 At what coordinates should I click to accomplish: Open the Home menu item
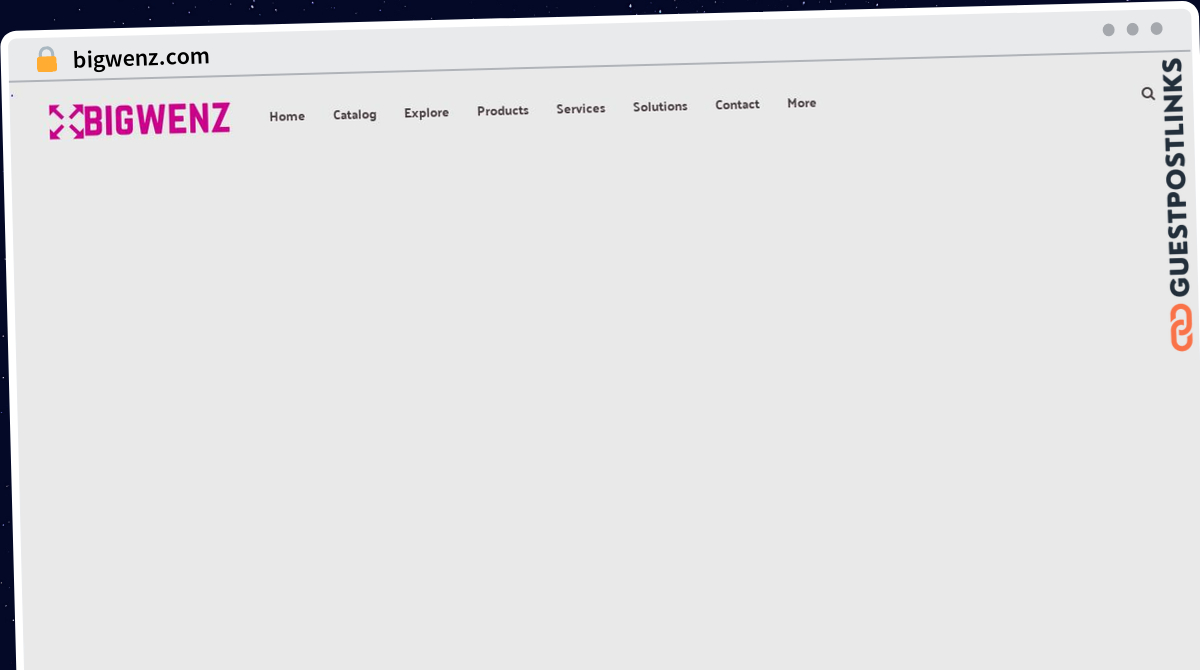pos(287,116)
